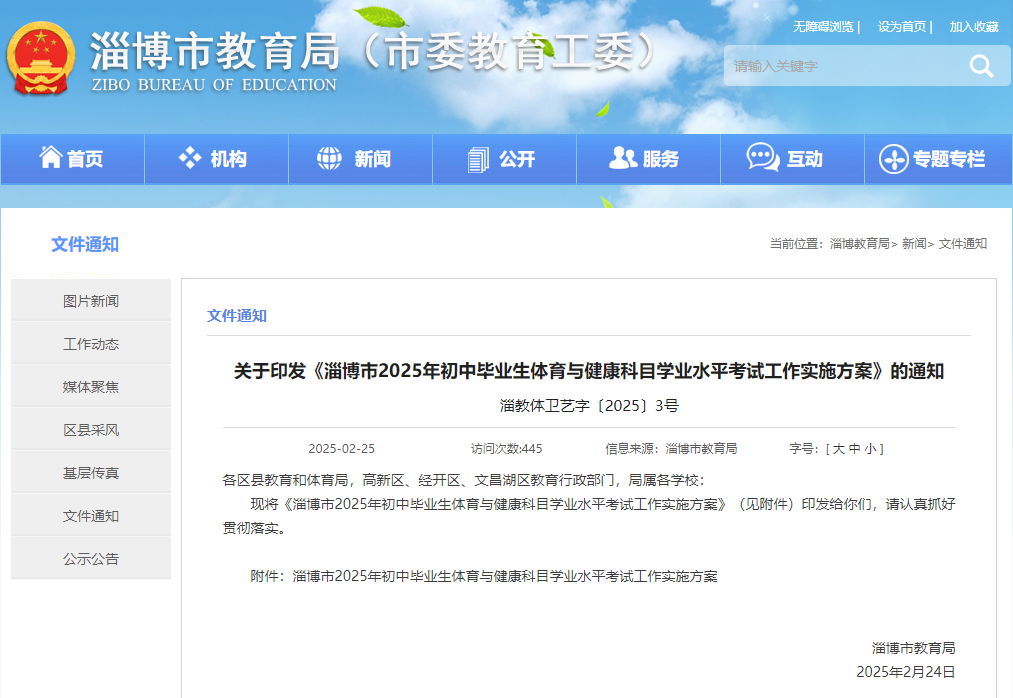Open 图片新闻 in the sidebar
Screen dimensions: 1013x698
pos(91,301)
